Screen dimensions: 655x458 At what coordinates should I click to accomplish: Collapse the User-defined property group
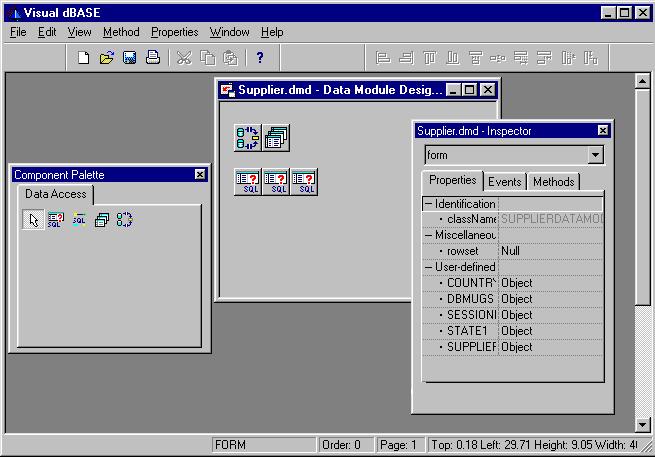point(428,267)
